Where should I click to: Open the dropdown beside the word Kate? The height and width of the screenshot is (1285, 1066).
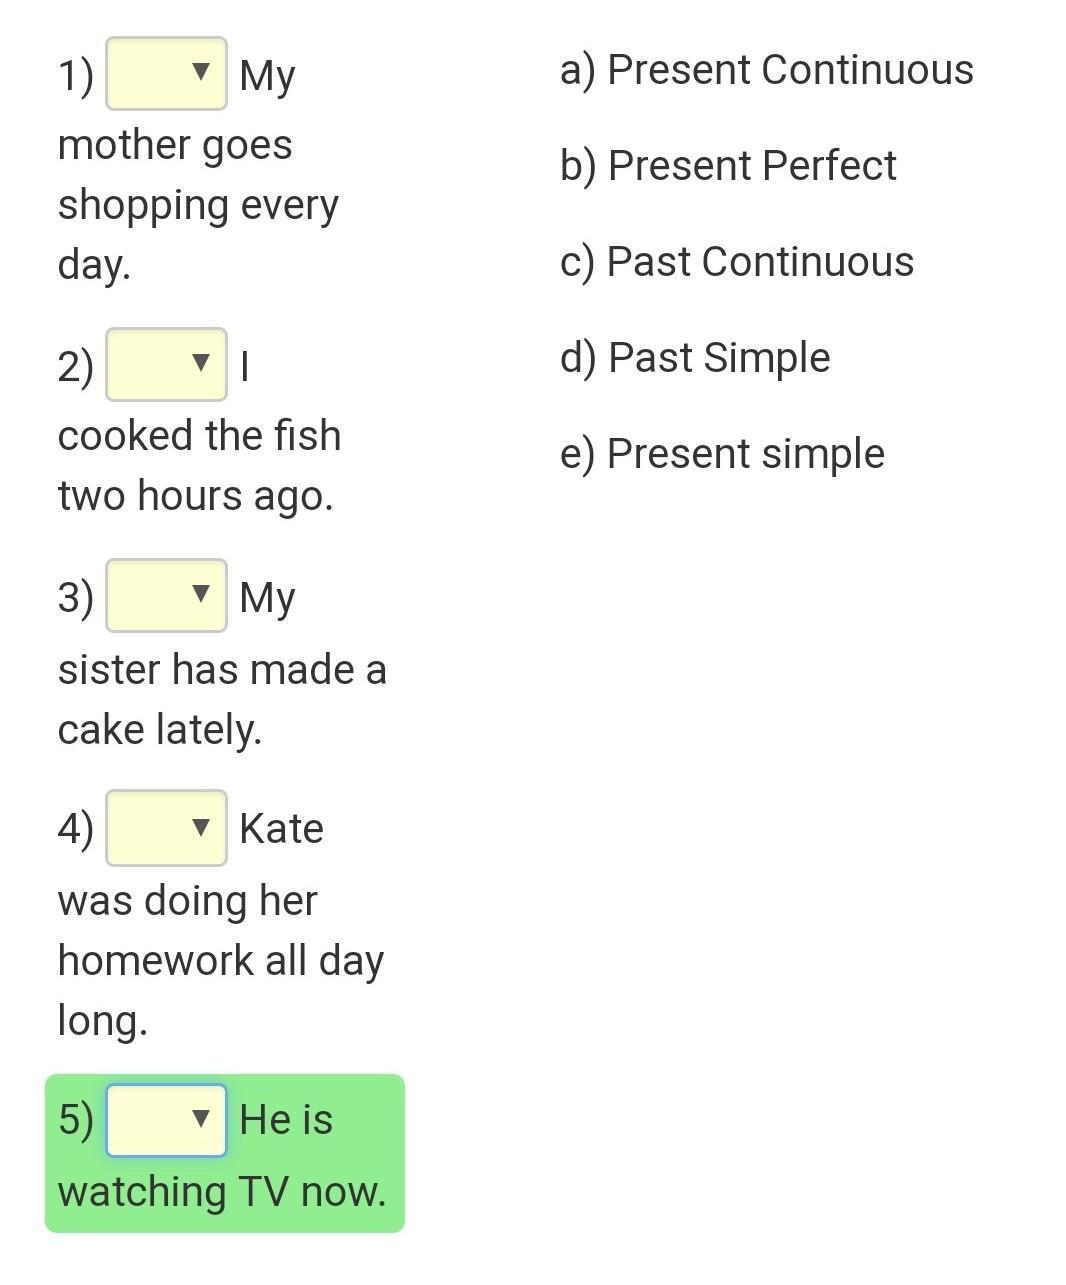point(166,827)
